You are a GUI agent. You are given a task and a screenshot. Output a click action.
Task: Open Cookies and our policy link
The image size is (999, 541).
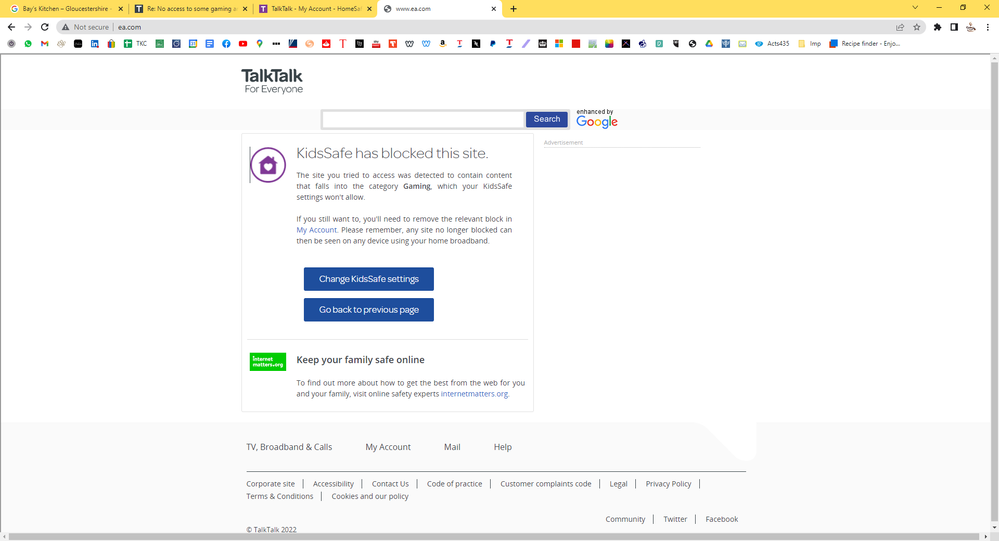(x=370, y=496)
